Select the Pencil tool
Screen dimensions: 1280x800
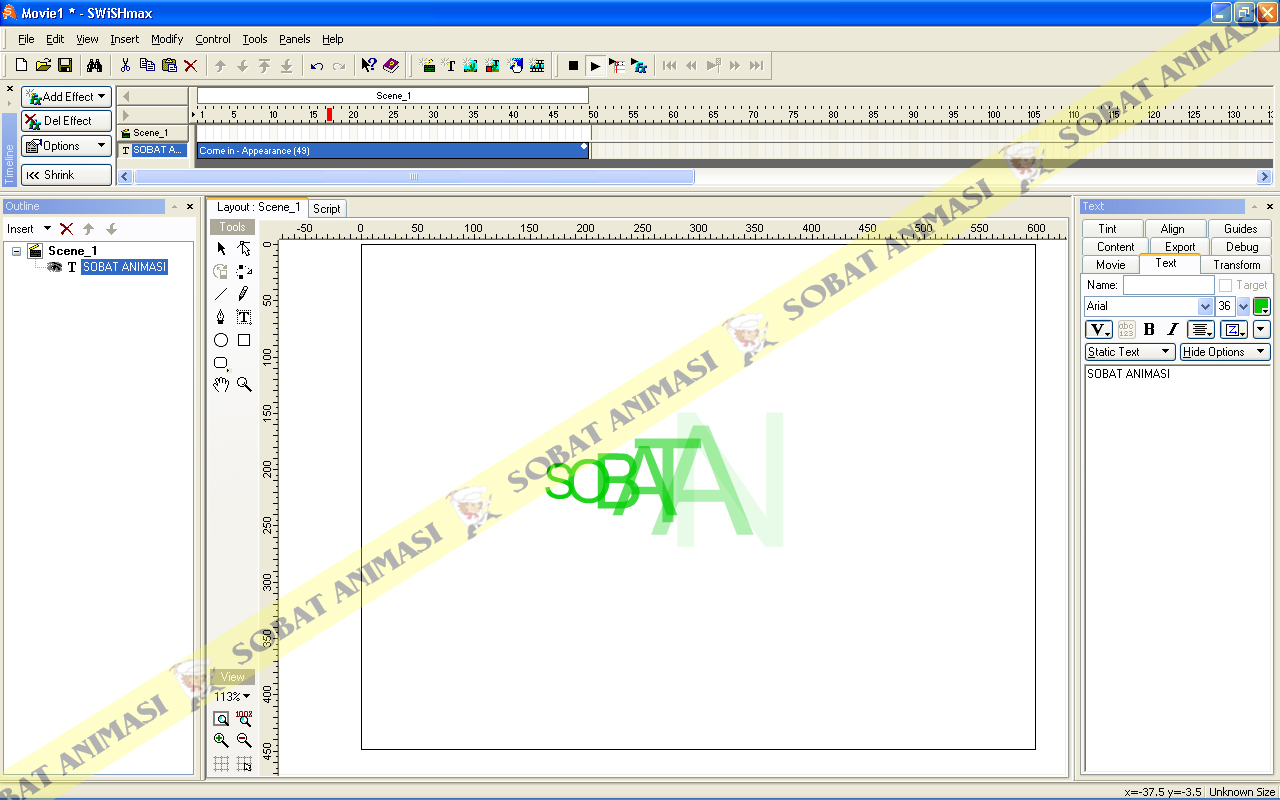(242, 293)
